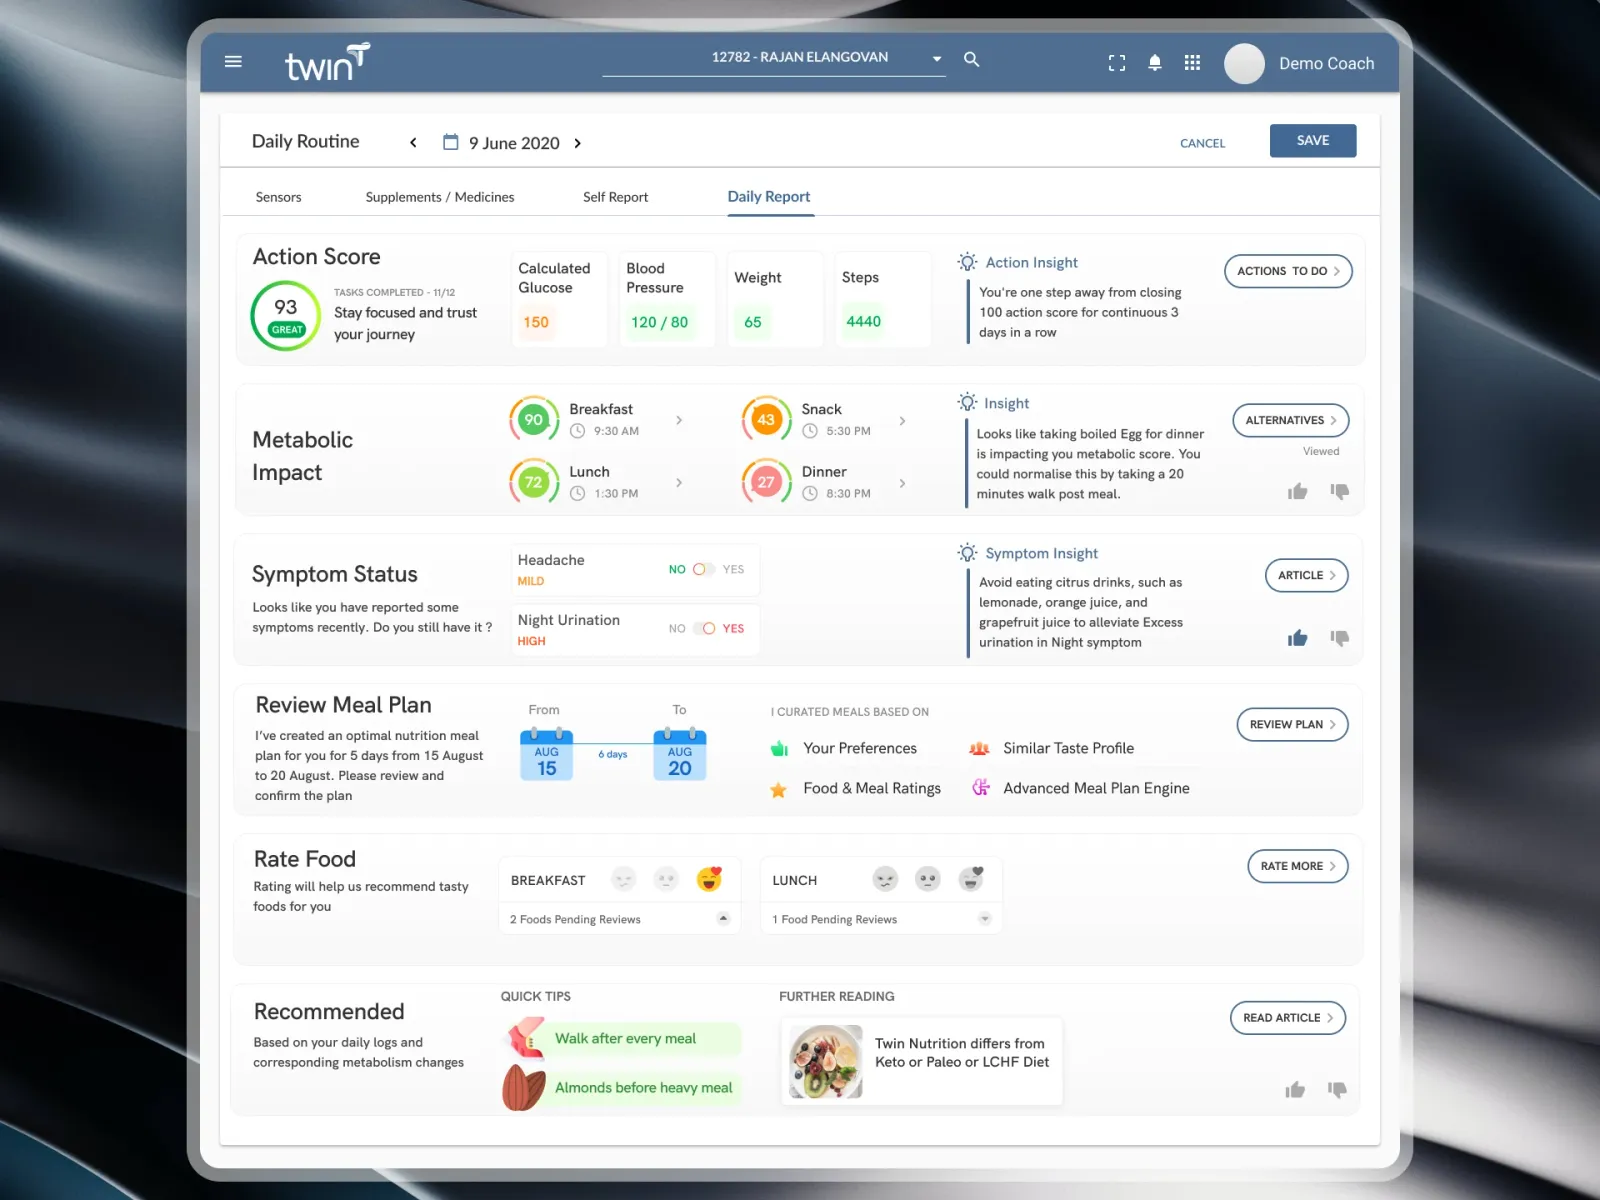The width and height of the screenshot is (1600, 1200).
Task: Click the RATE MORE button
Action: 1298,866
